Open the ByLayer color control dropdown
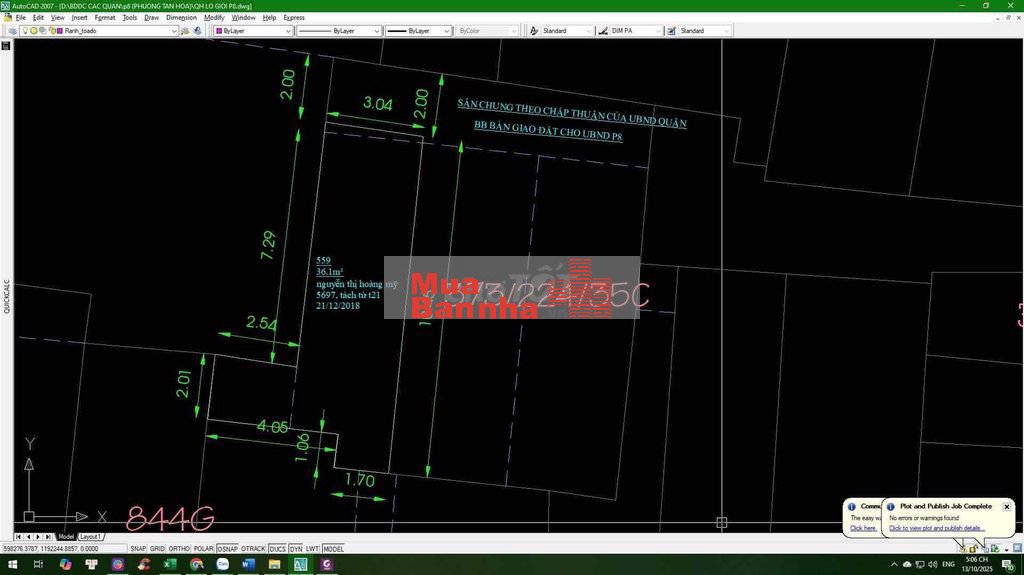Image resolution: width=1024 pixels, height=575 pixels. click(288, 31)
